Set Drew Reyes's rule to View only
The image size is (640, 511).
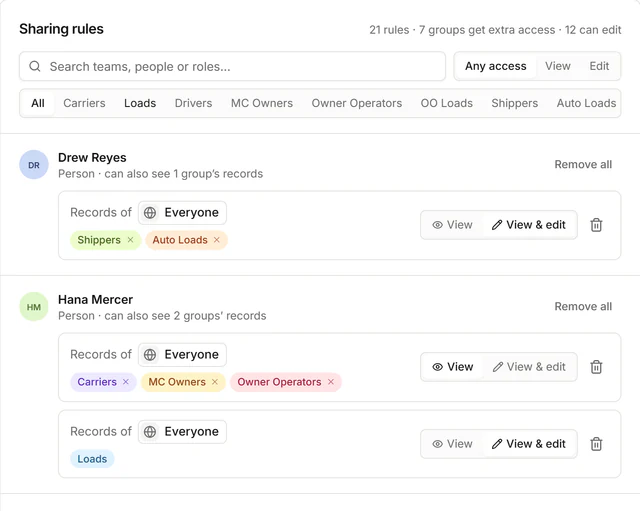click(x=452, y=225)
